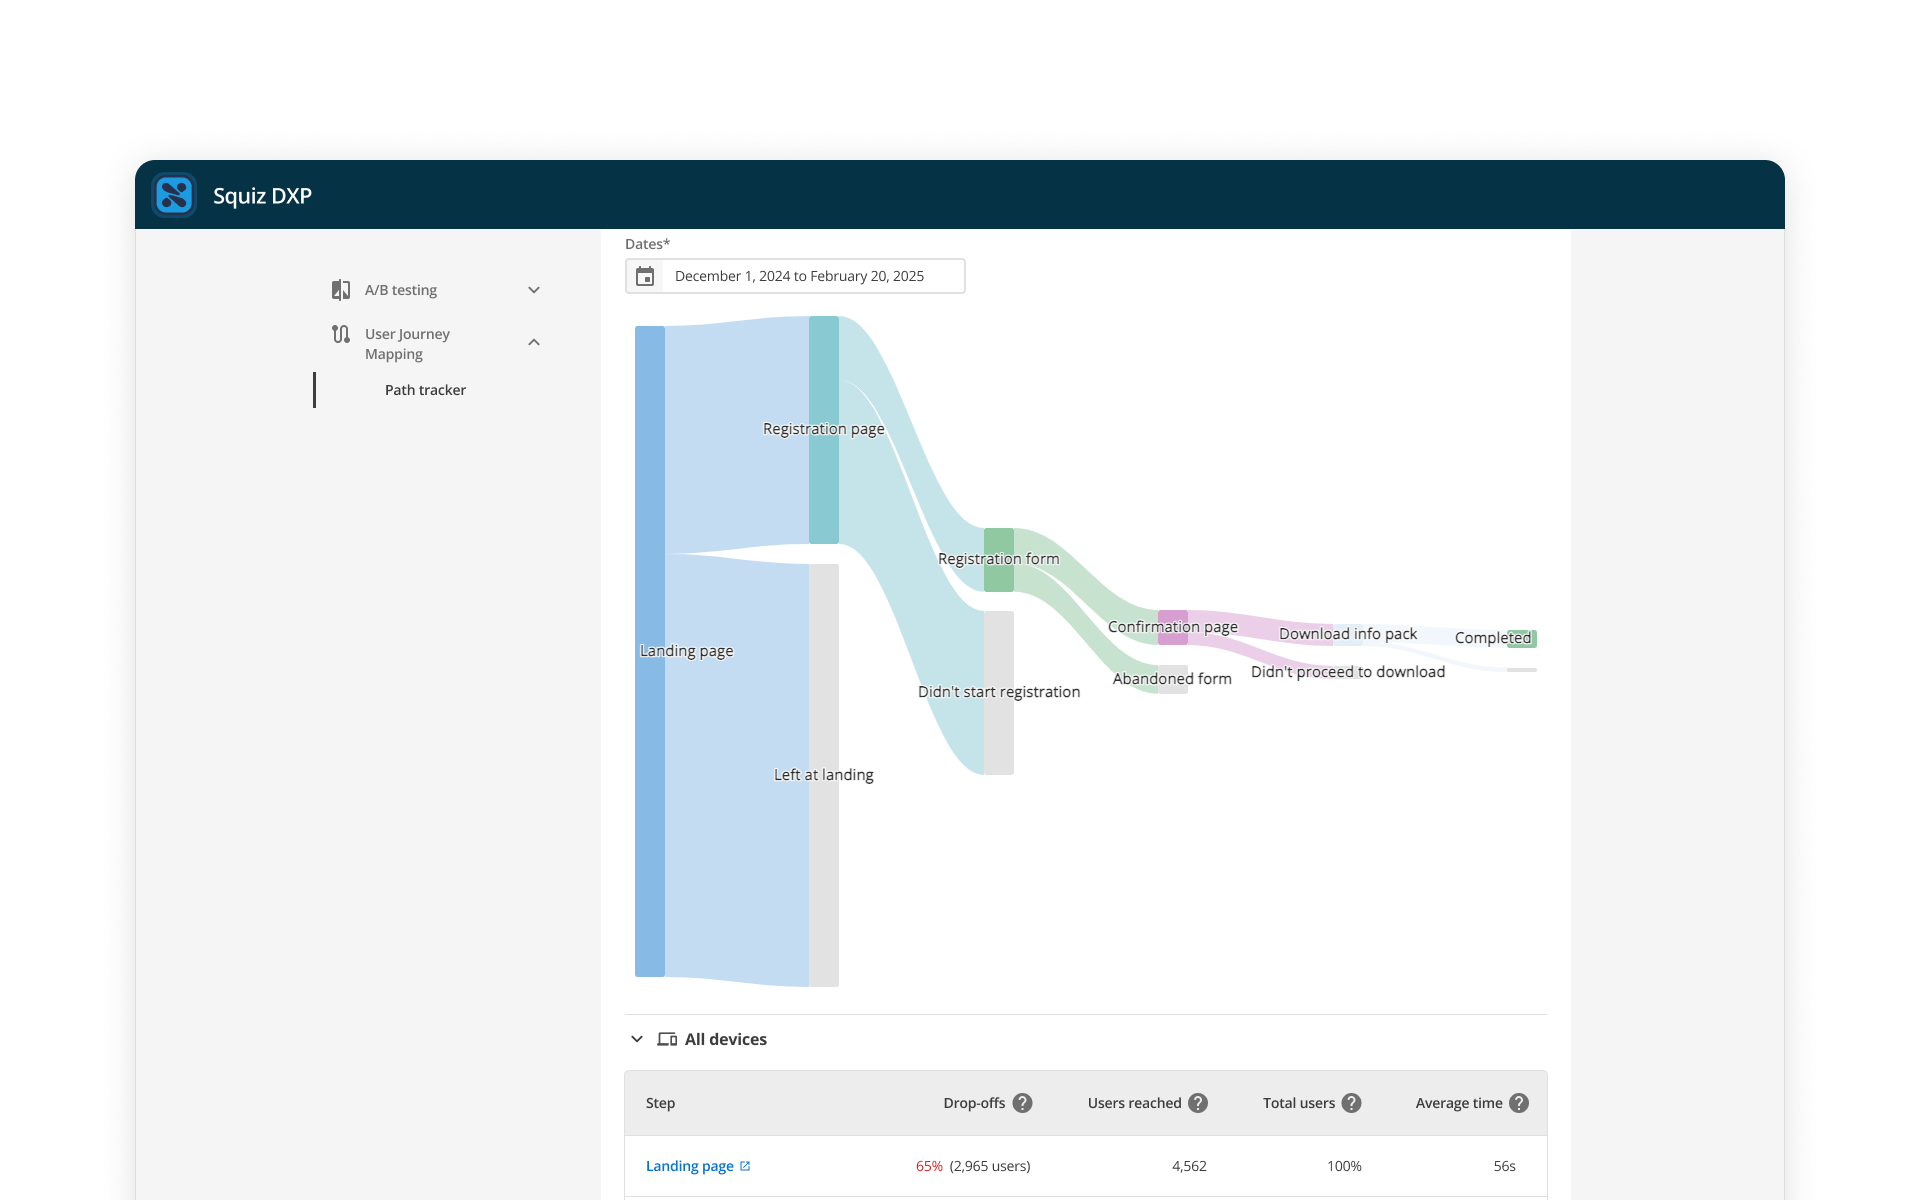Click the Drop-offs column header text
Screen dimensions: 1920x1200
974,1103
